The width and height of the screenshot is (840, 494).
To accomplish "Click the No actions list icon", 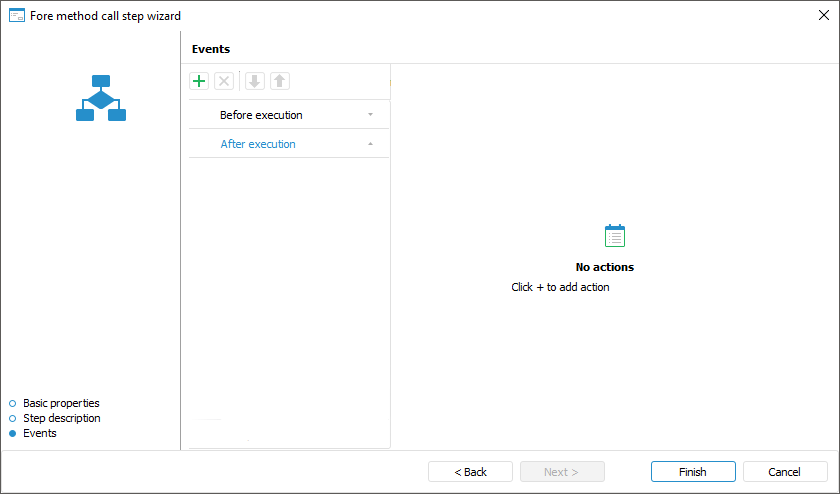I will click(615, 236).
